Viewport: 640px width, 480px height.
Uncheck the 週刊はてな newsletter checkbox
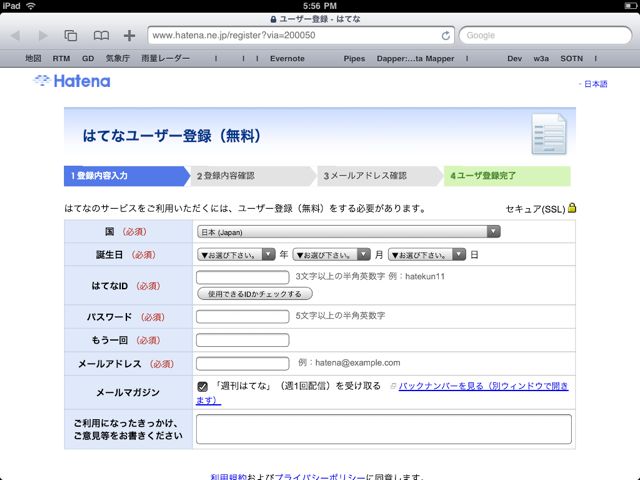click(202, 386)
